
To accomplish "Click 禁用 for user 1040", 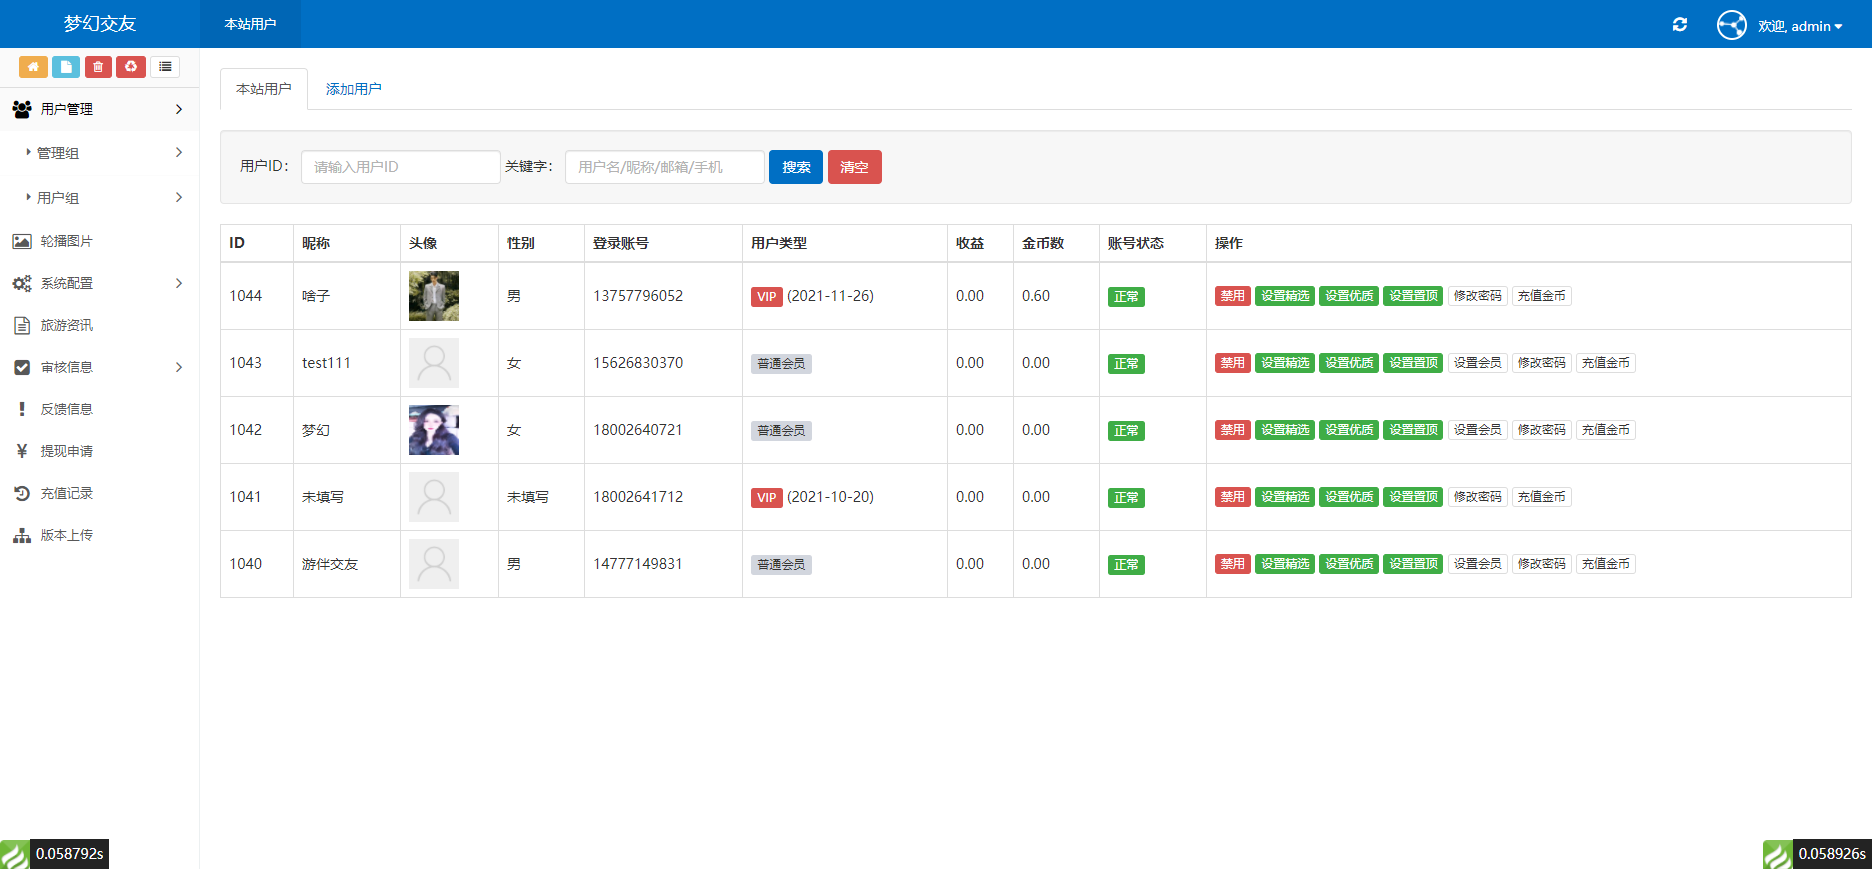I will (x=1232, y=564).
